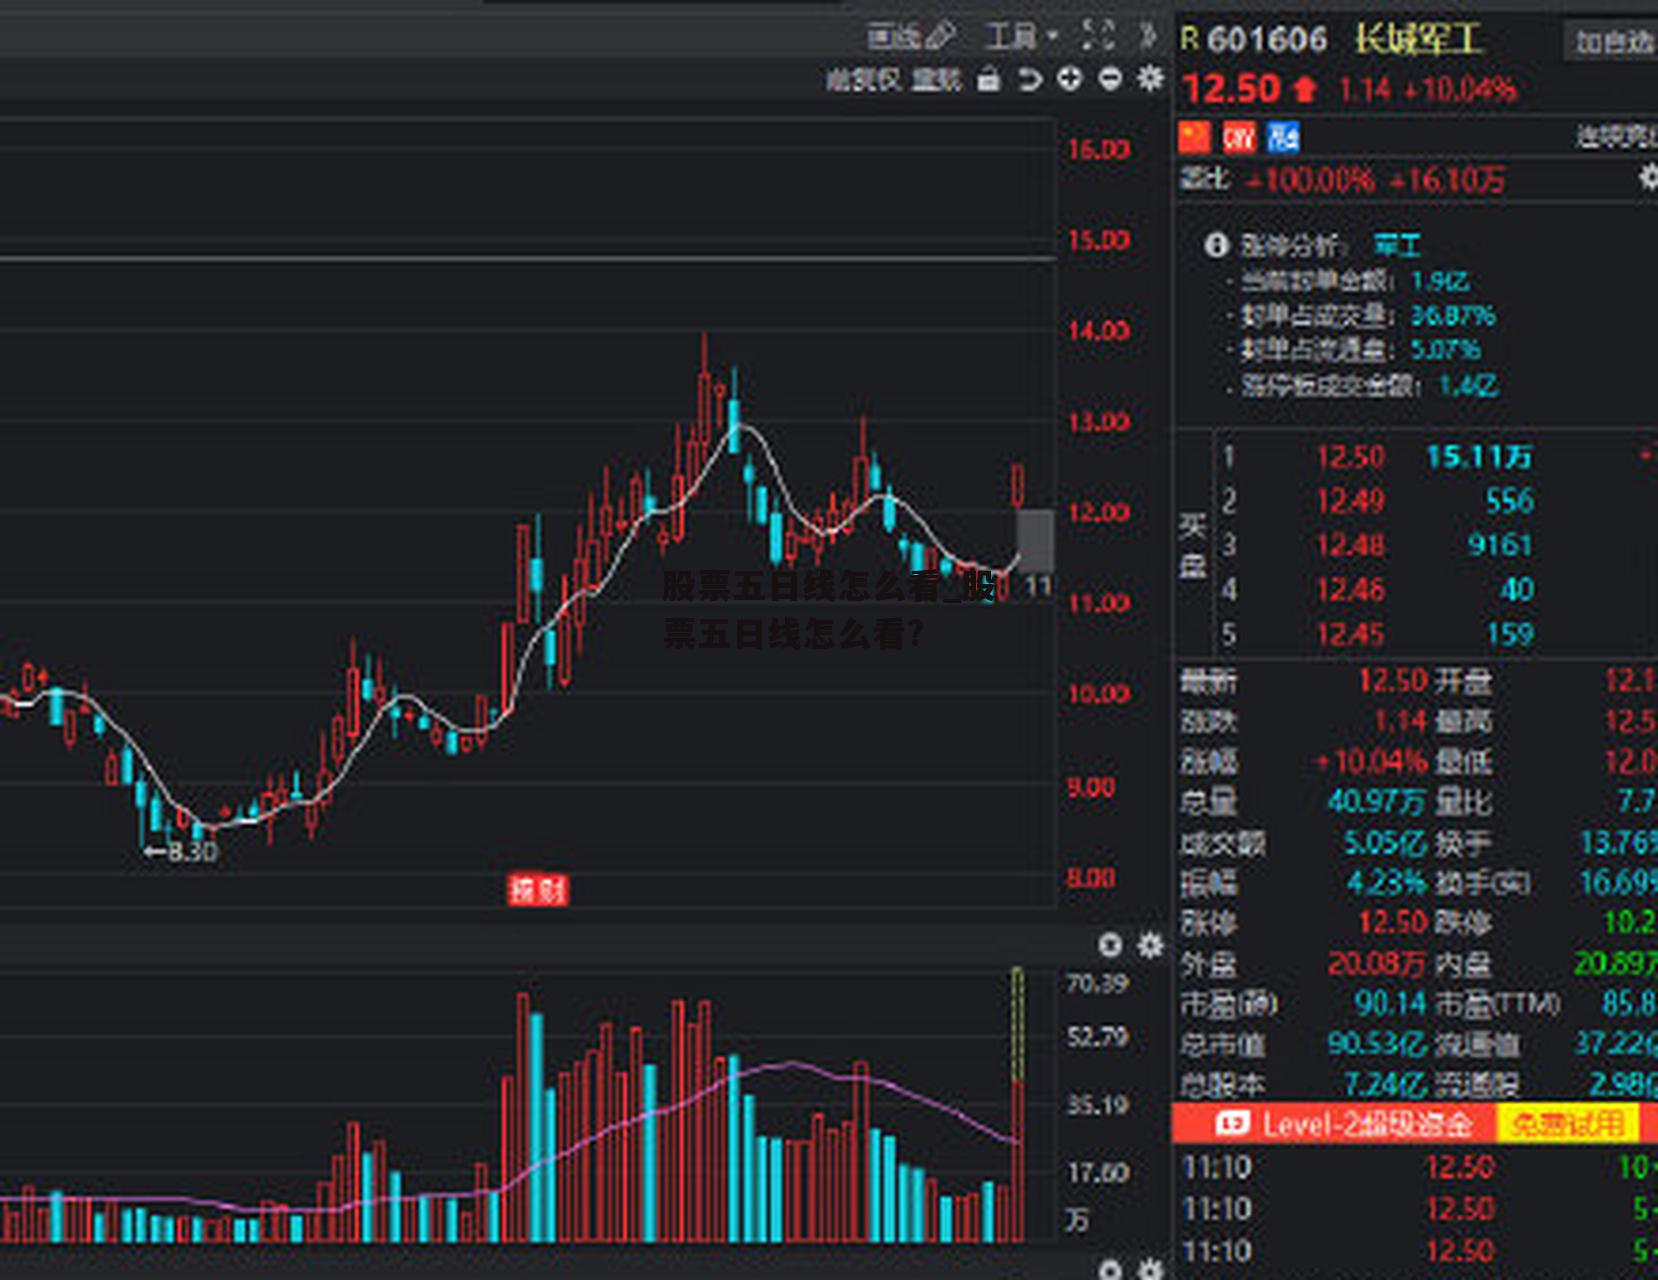Viewport: 1658px width, 1280px height.
Task: Click the 市盈(静) value 90.14
Action: pos(1390,1003)
